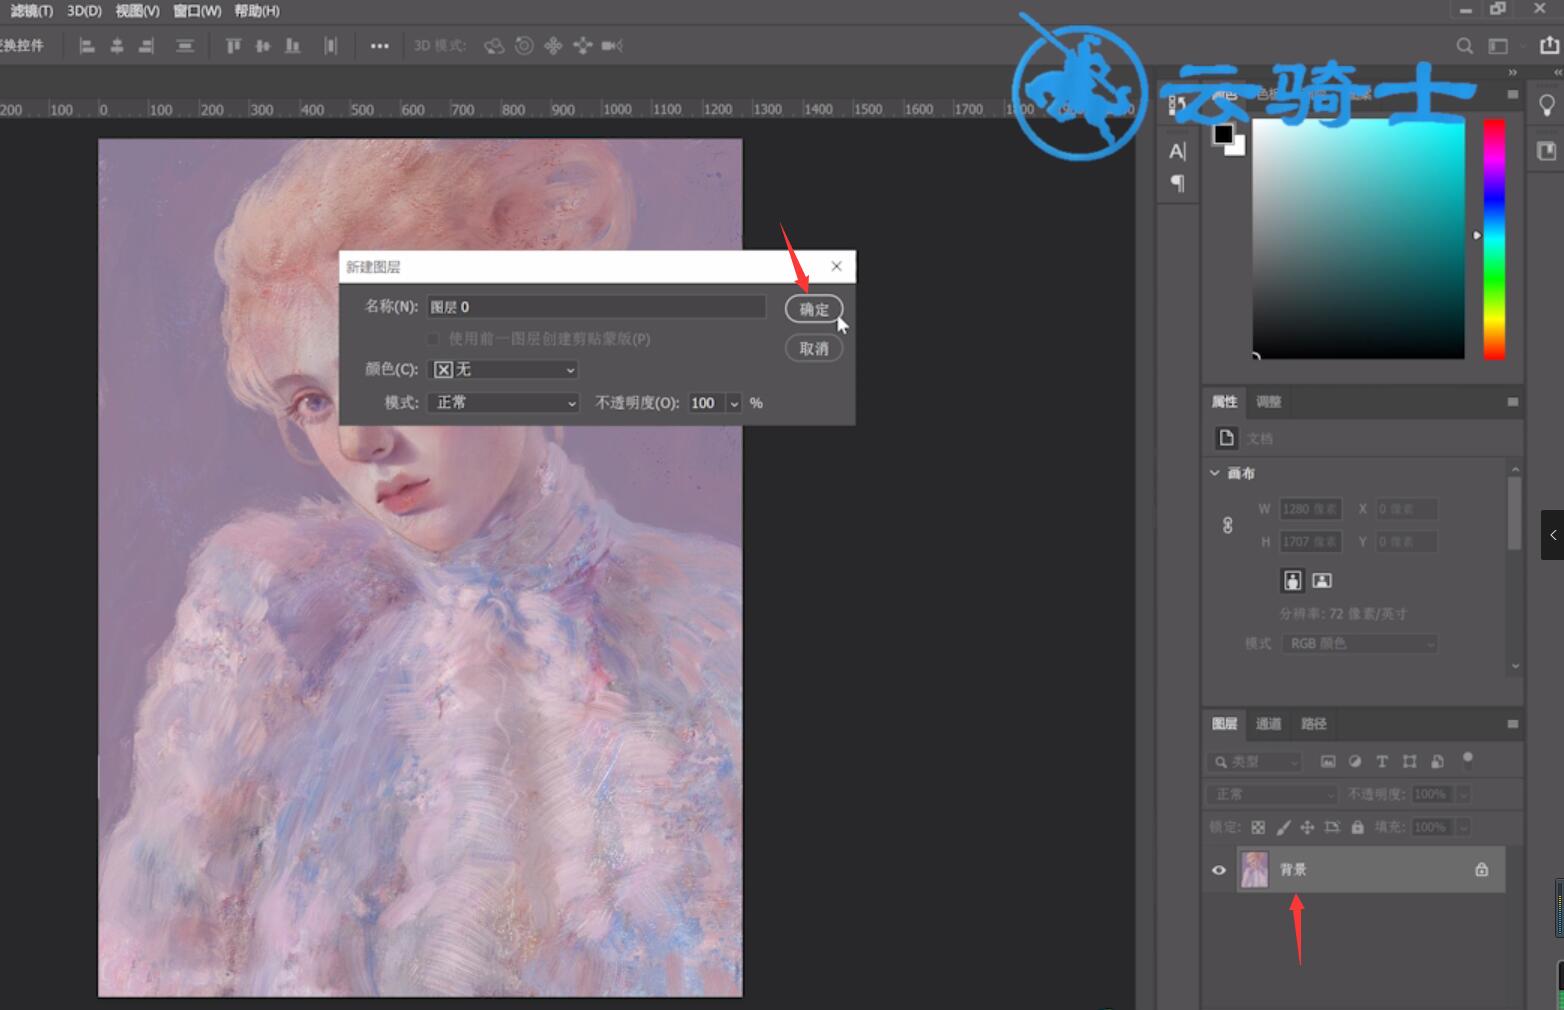Viewport: 1564px width, 1010px height.
Task: Click align vertical centers icon
Action: click(263, 46)
